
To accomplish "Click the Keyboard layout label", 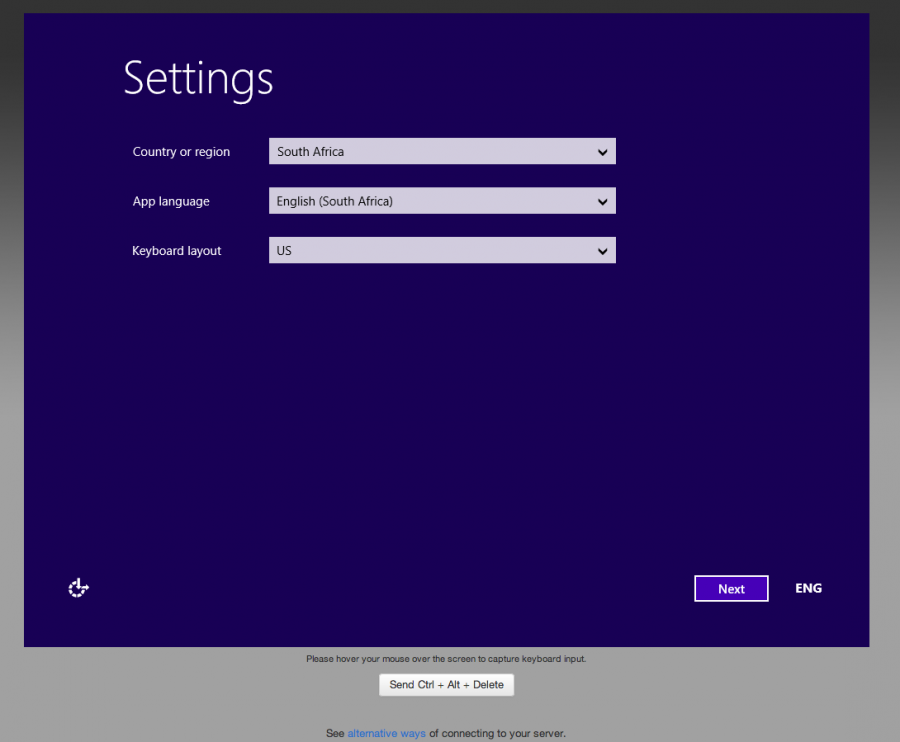I will coord(176,251).
